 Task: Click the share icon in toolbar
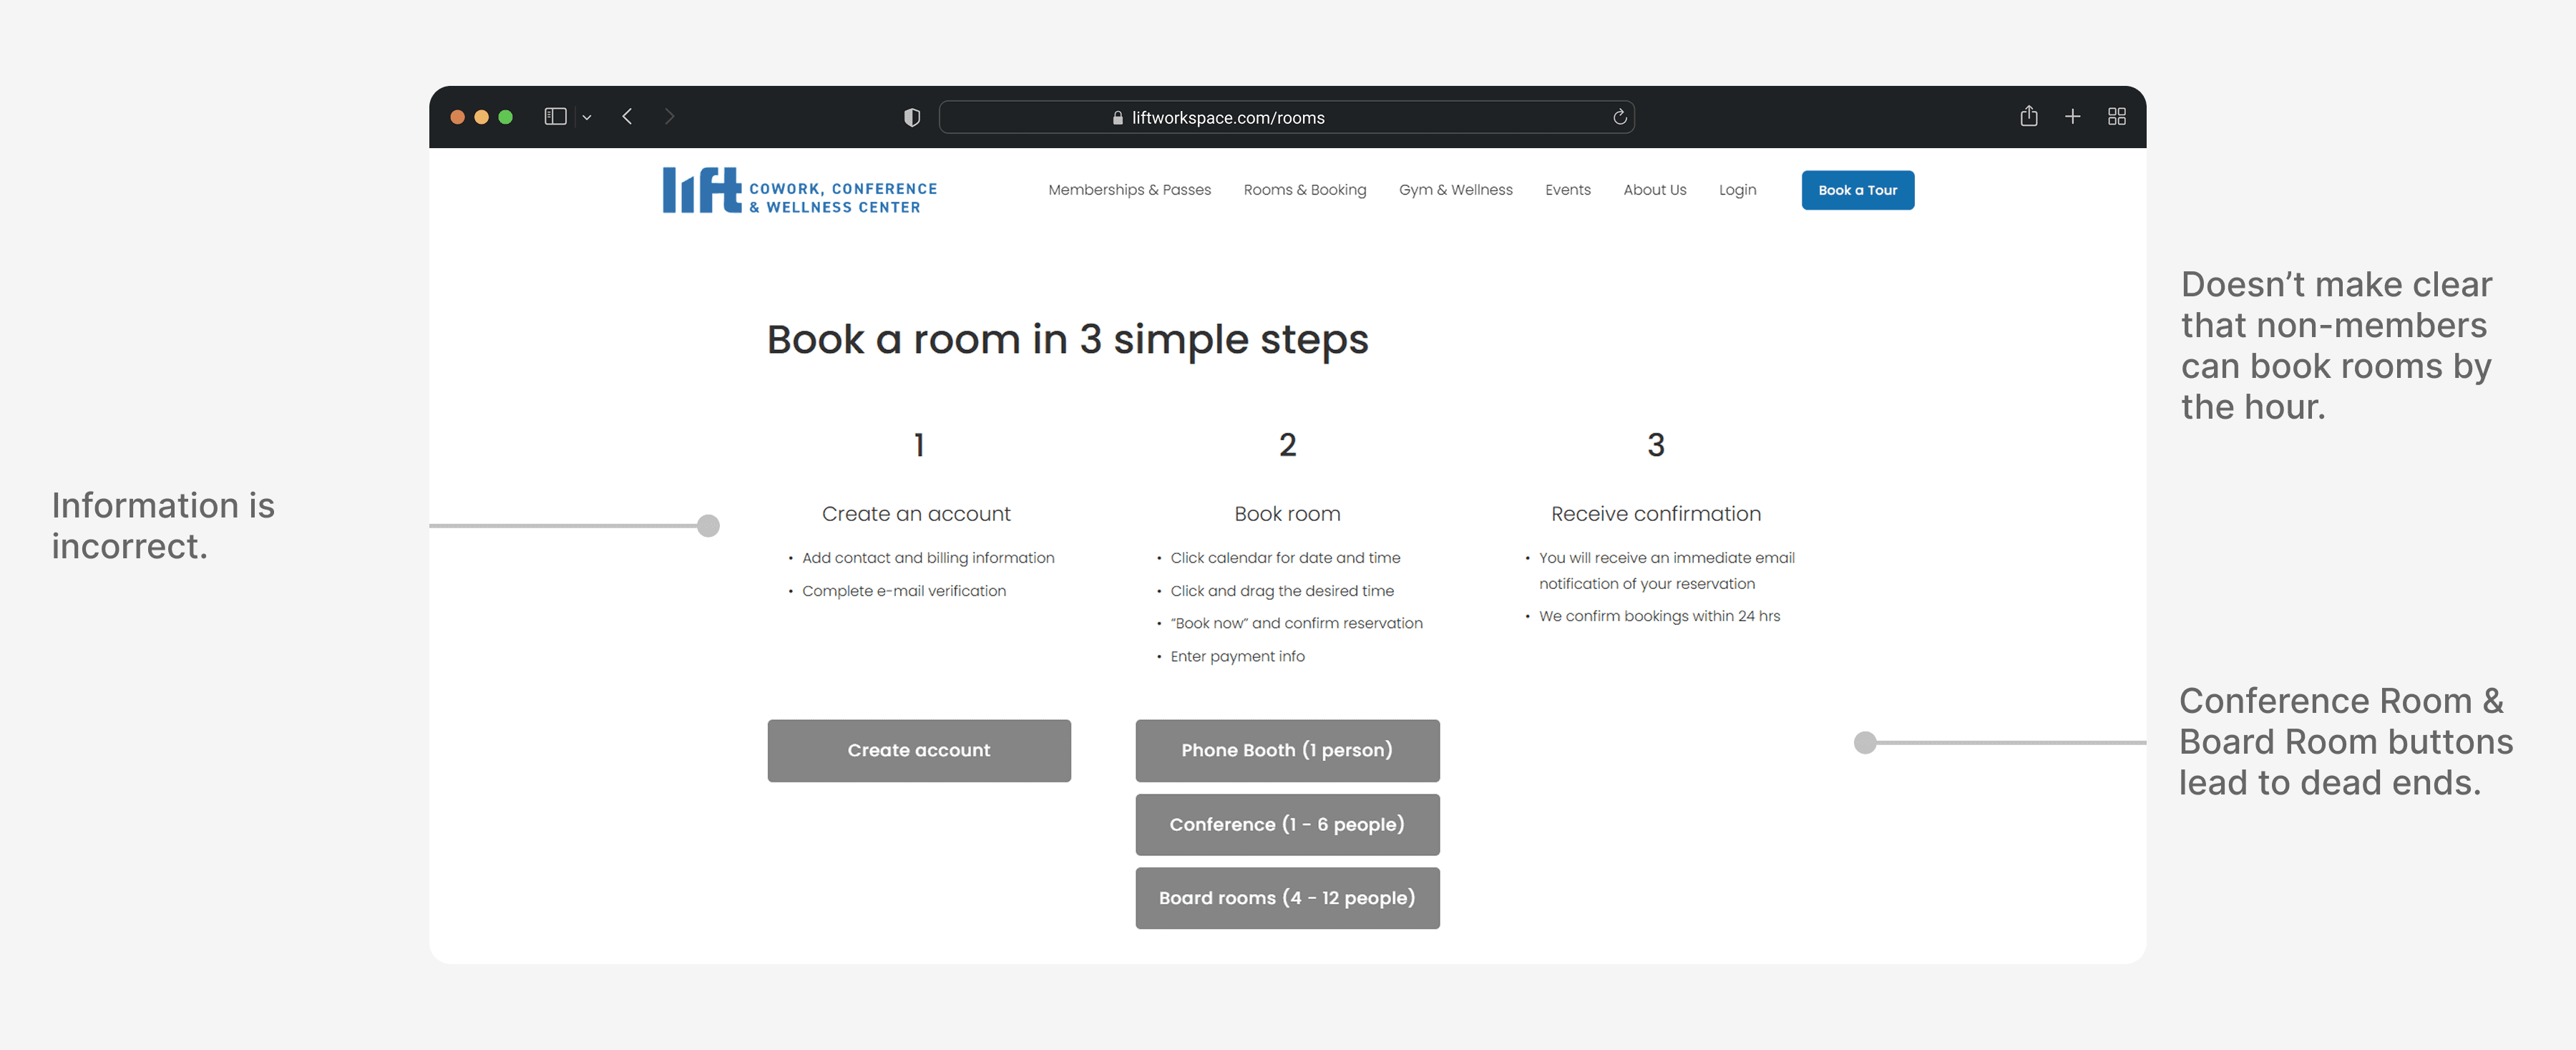pyautogui.click(x=2028, y=117)
